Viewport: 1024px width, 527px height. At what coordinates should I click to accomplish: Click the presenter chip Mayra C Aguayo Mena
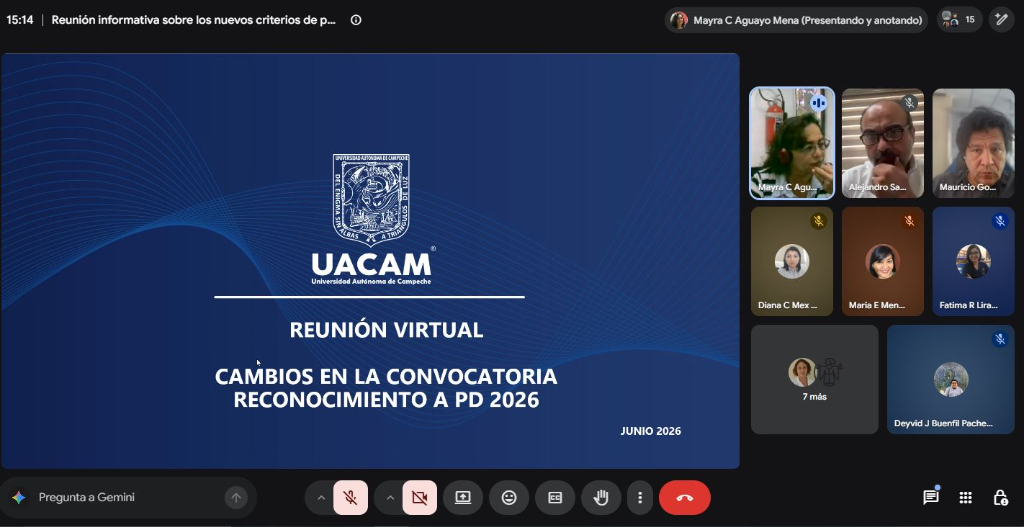tap(796, 20)
